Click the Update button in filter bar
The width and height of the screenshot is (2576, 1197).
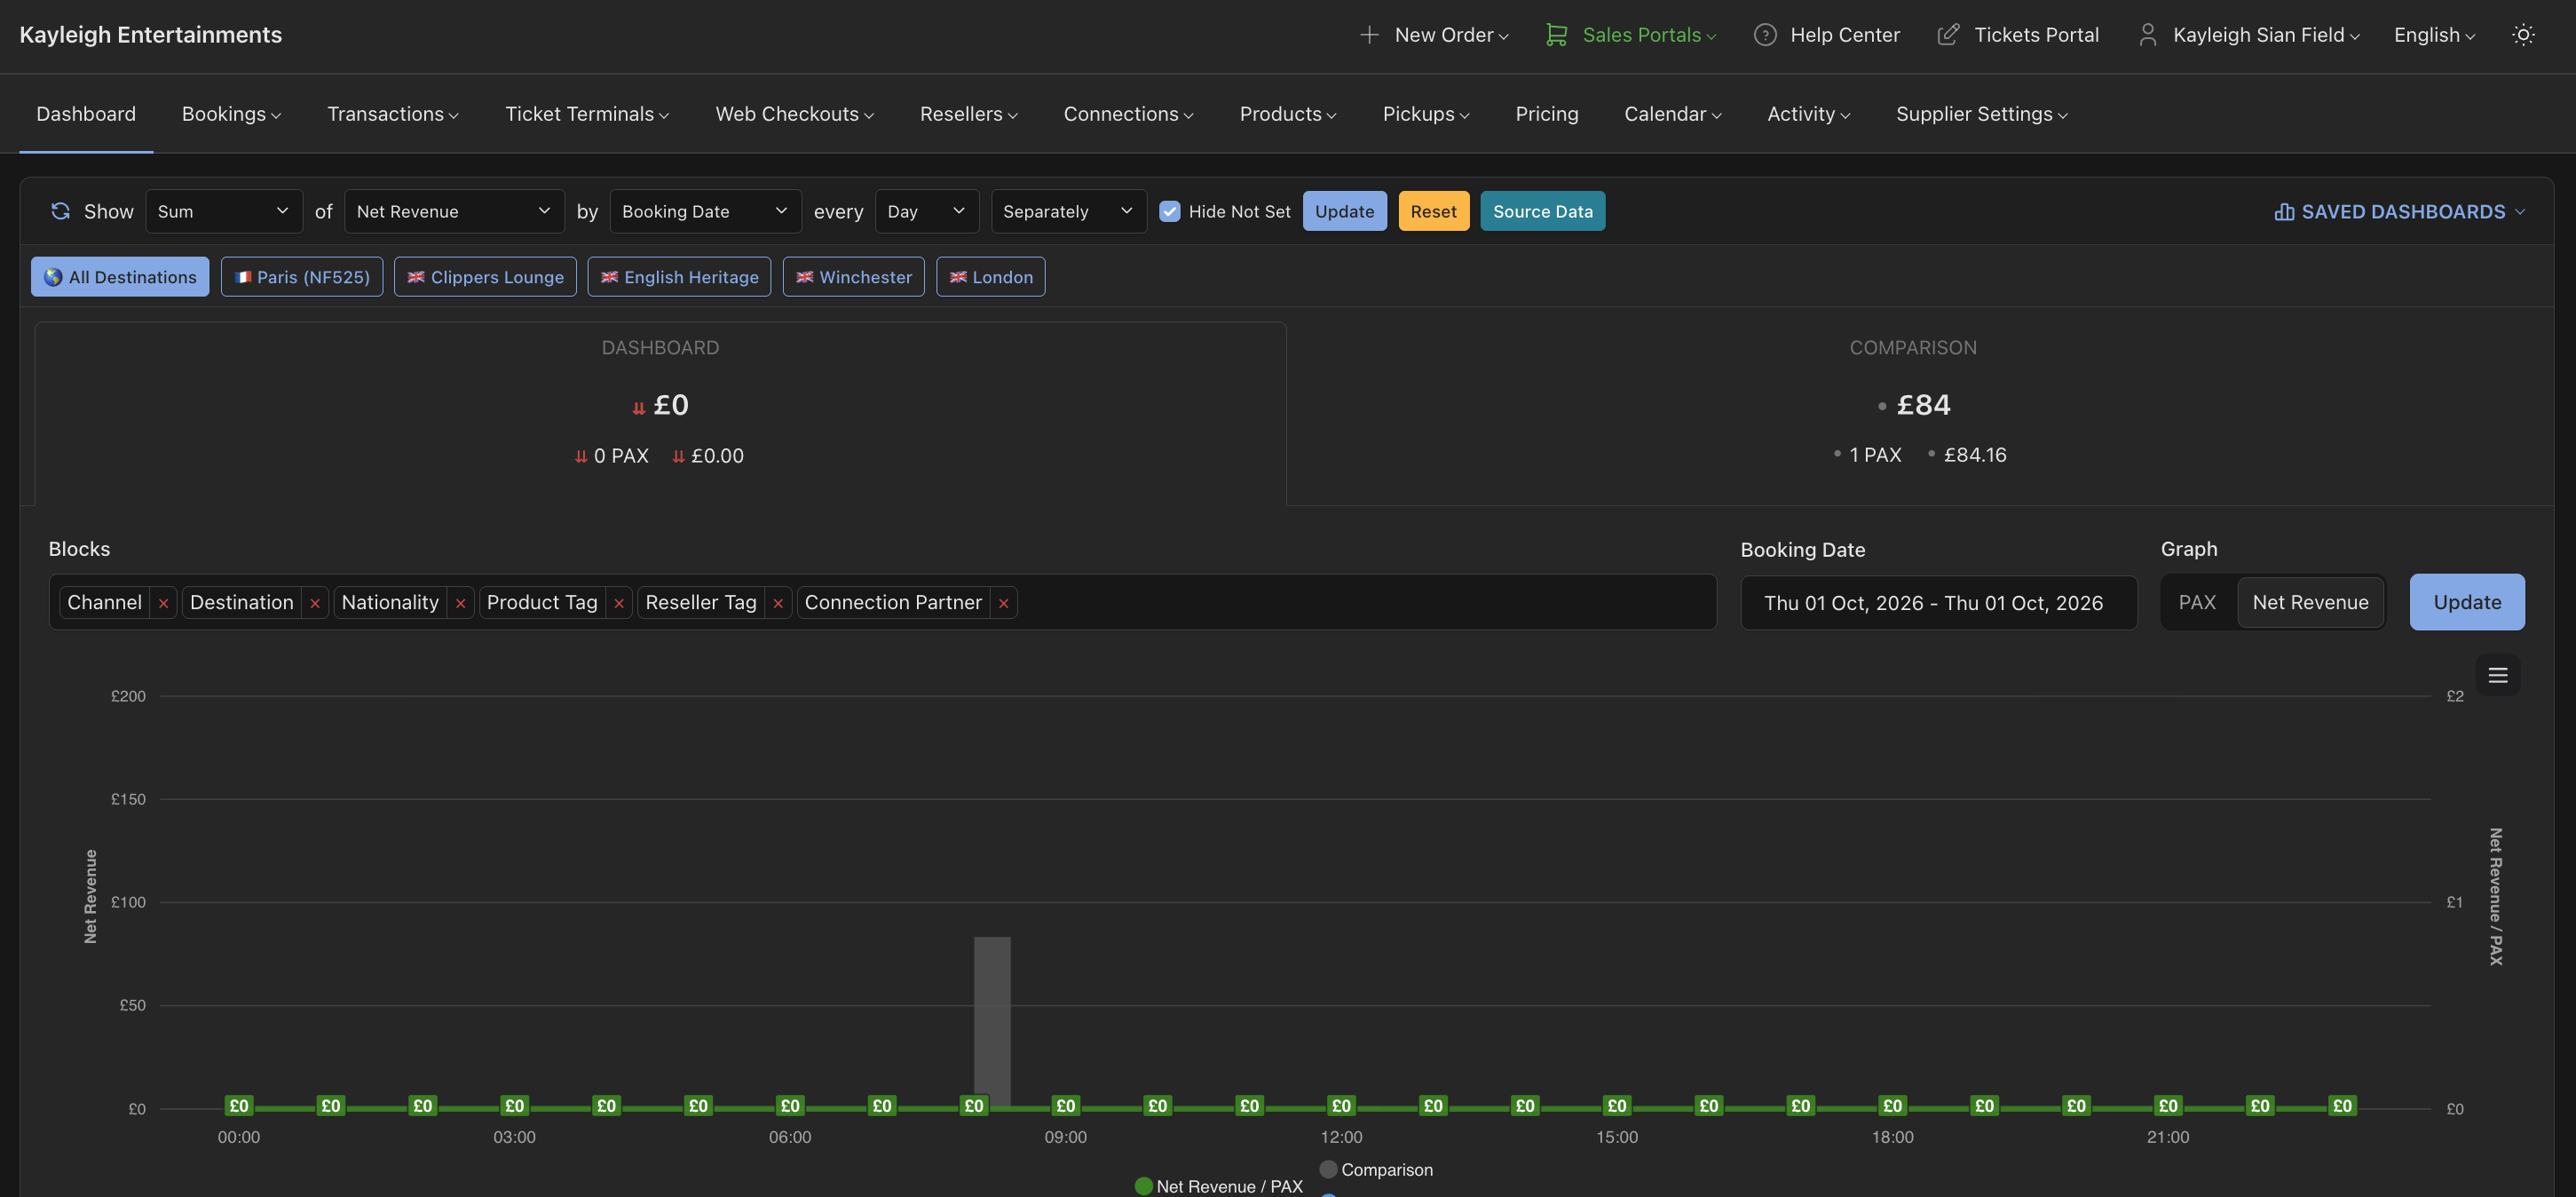point(1344,211)
